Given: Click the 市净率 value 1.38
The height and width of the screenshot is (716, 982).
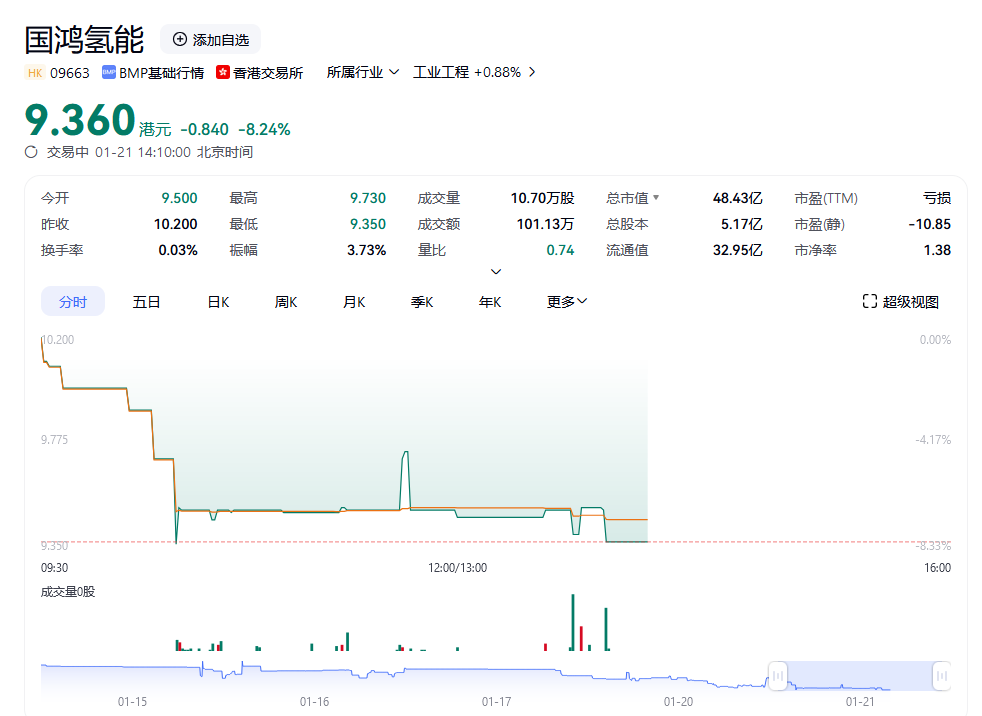Looking at the screenshot, I should (937, 251).
